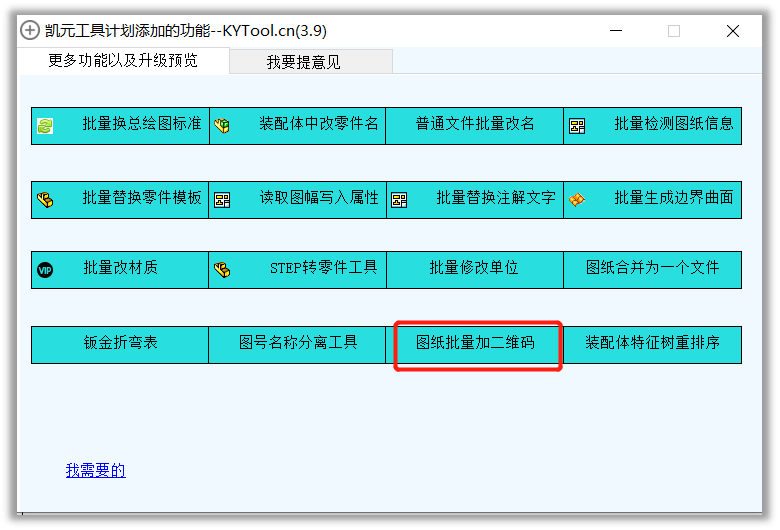Click the drawing icon beside 批量检测图纸信息

coord(577,126)
